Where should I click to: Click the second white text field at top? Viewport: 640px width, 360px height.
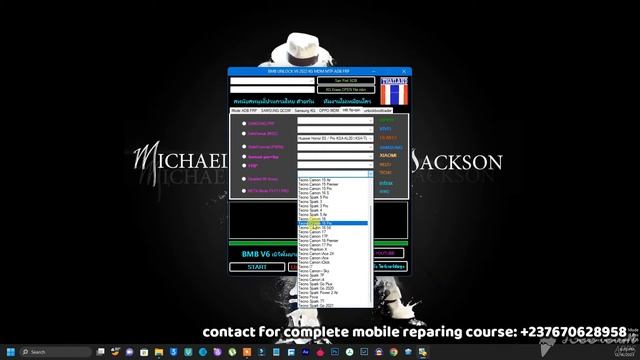(x=272, y=89)
